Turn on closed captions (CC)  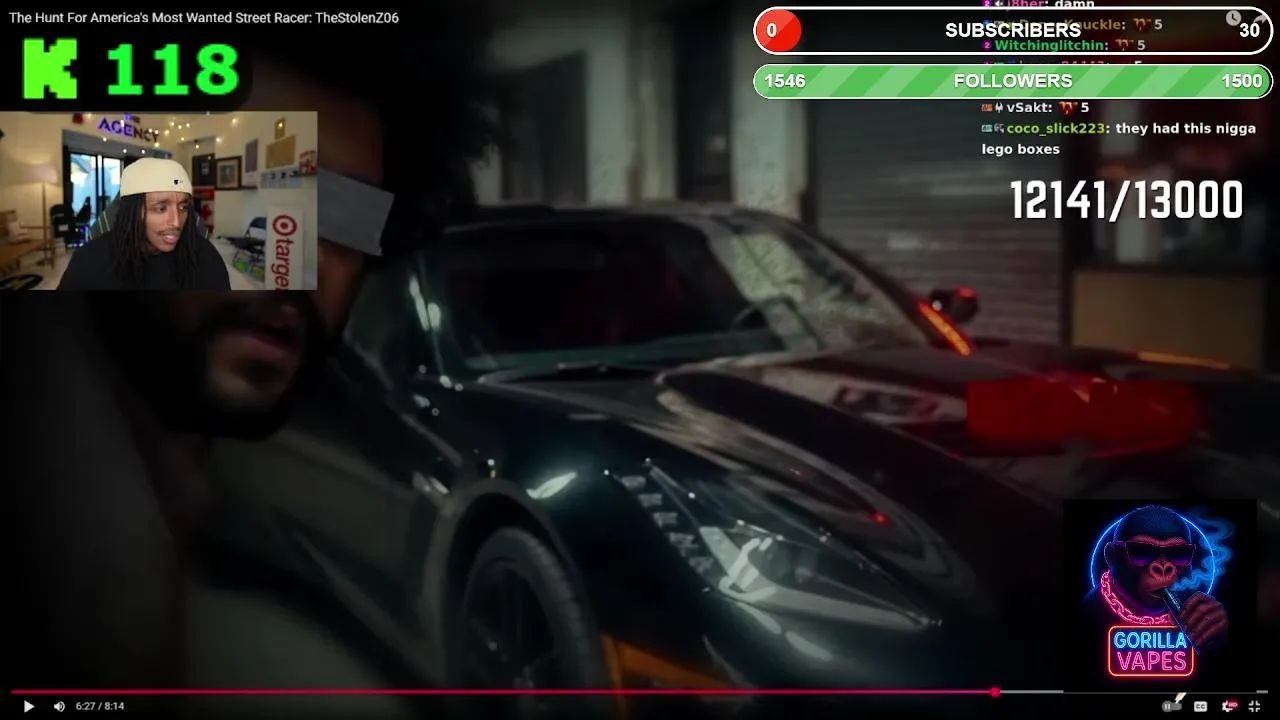point(1201,706)
